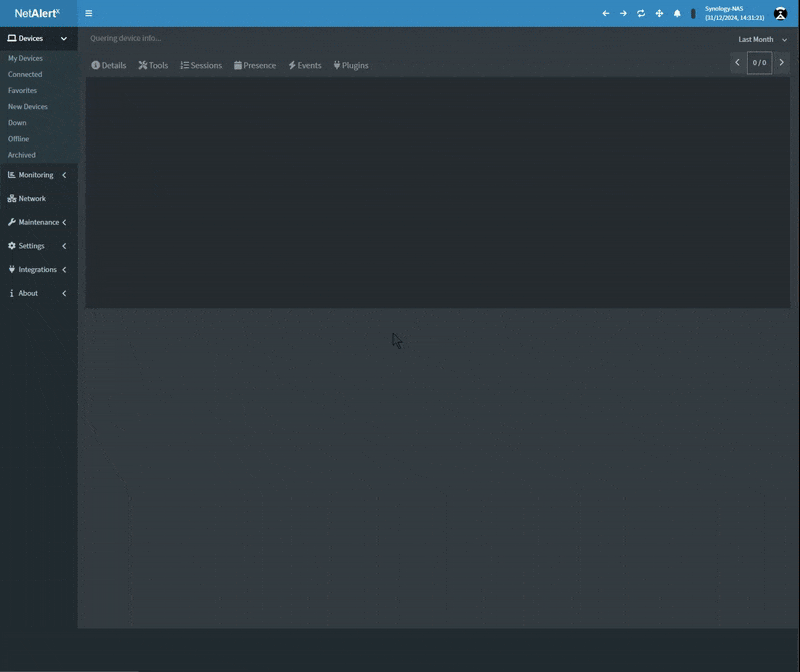Screen dimensions: 800x672
Task: Select the Plugins tab
Action: tap(351, 65)
